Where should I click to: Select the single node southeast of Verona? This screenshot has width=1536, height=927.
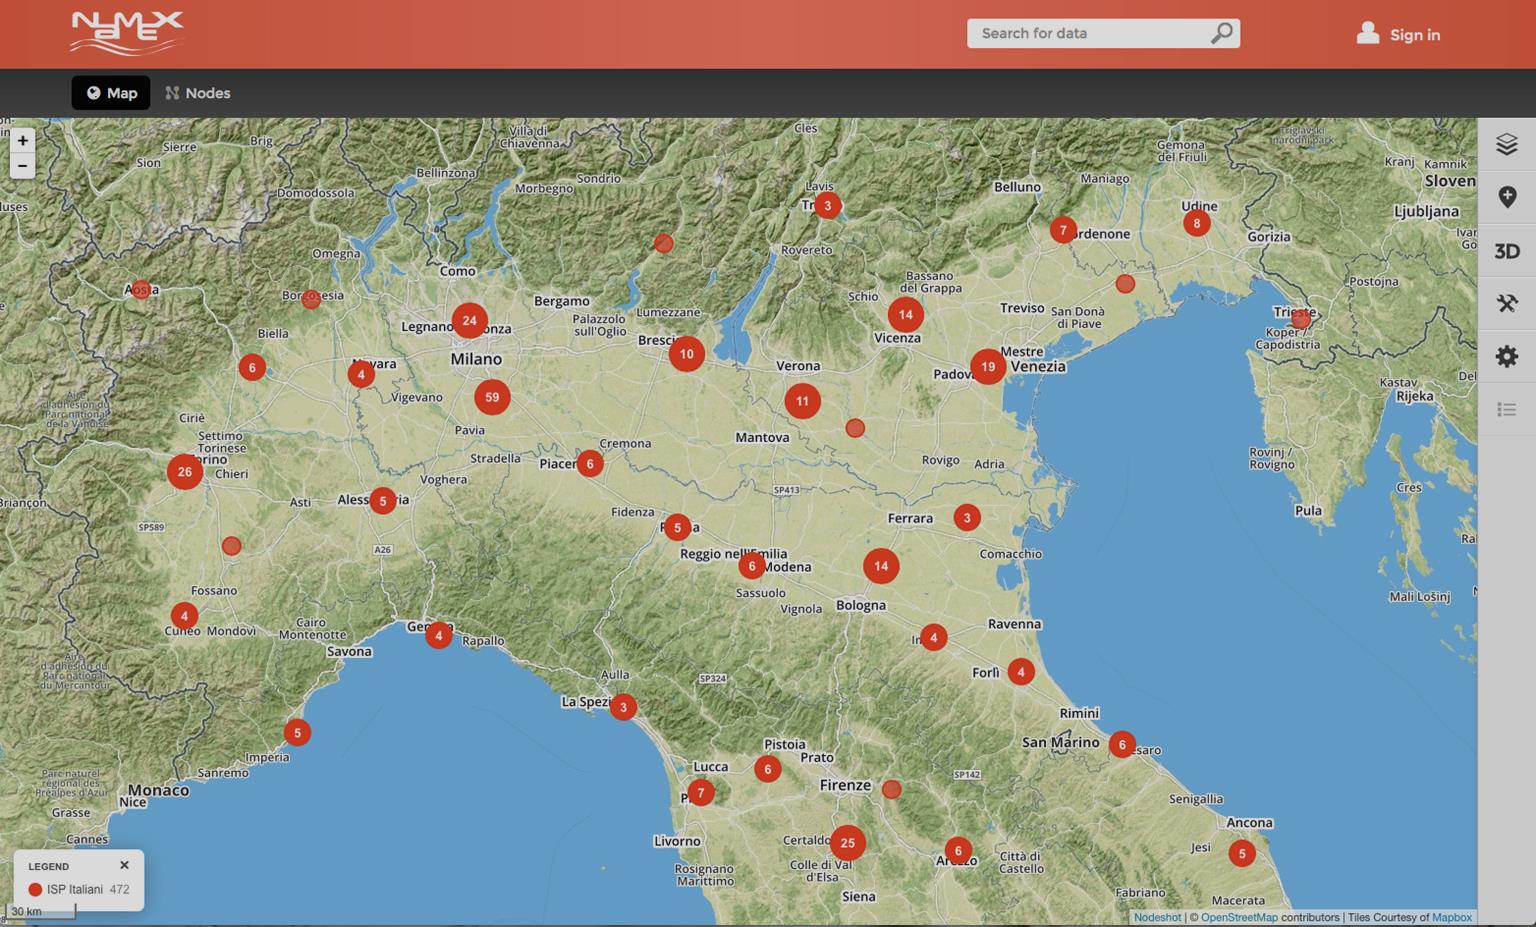point(855,428)
